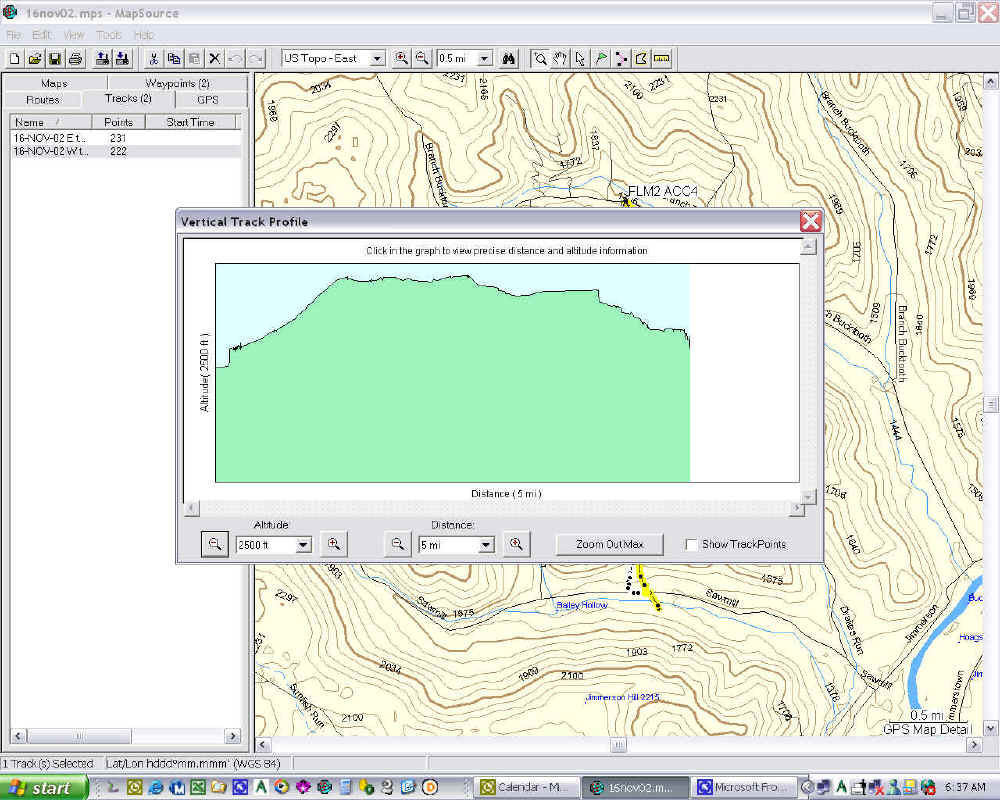This screenshot has width=1000, height=800.
Task: Open the View menu
Action: (x=74, y=34)
